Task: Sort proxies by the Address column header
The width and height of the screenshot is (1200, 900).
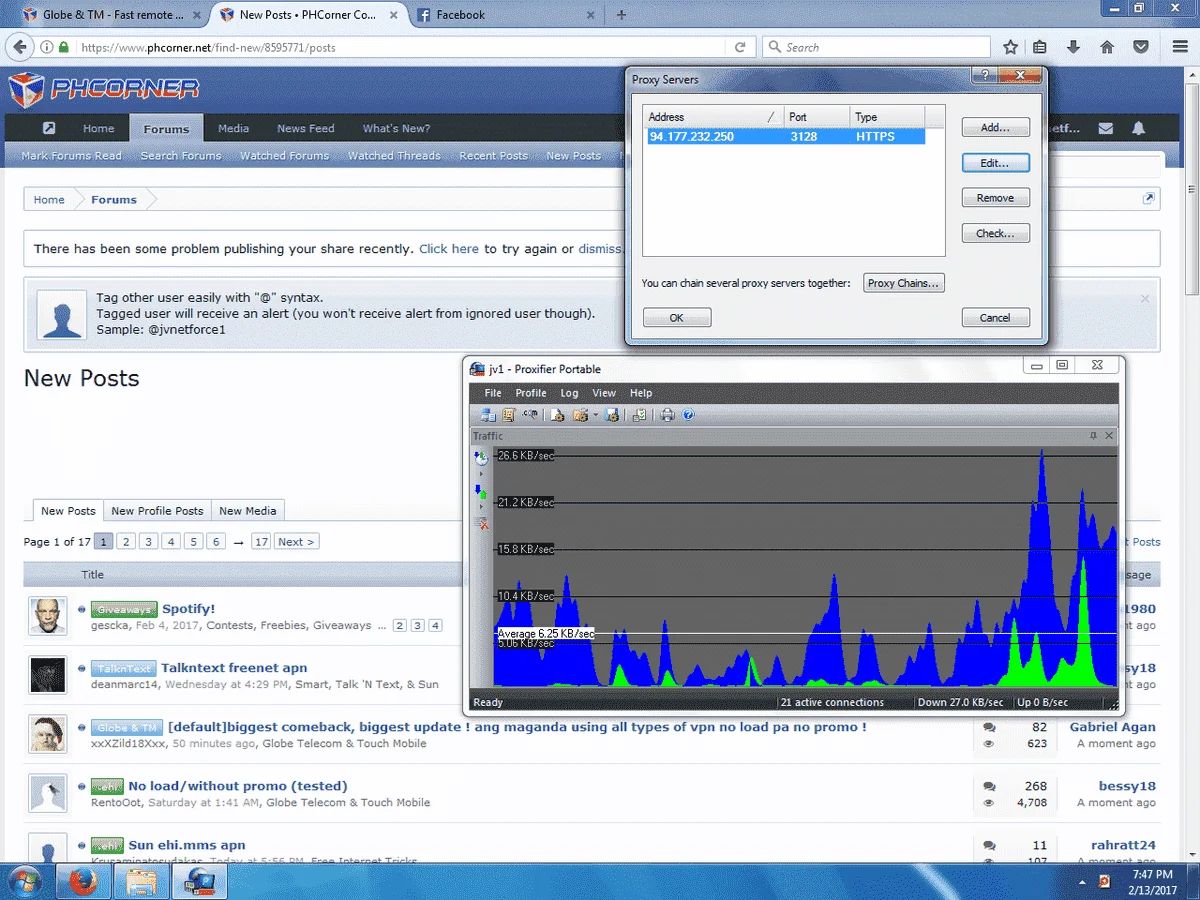Action: pos(712,117)
